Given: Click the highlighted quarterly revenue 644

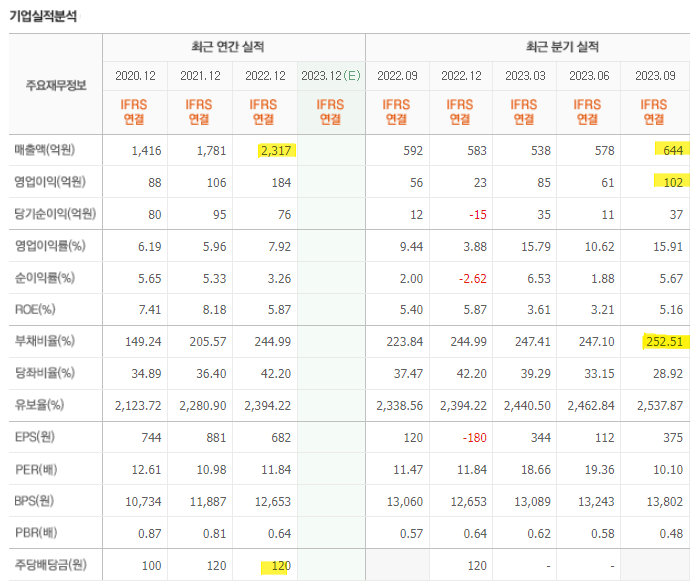Looking at the screenshot, I should pyautogui.click(x=673, y=151).
